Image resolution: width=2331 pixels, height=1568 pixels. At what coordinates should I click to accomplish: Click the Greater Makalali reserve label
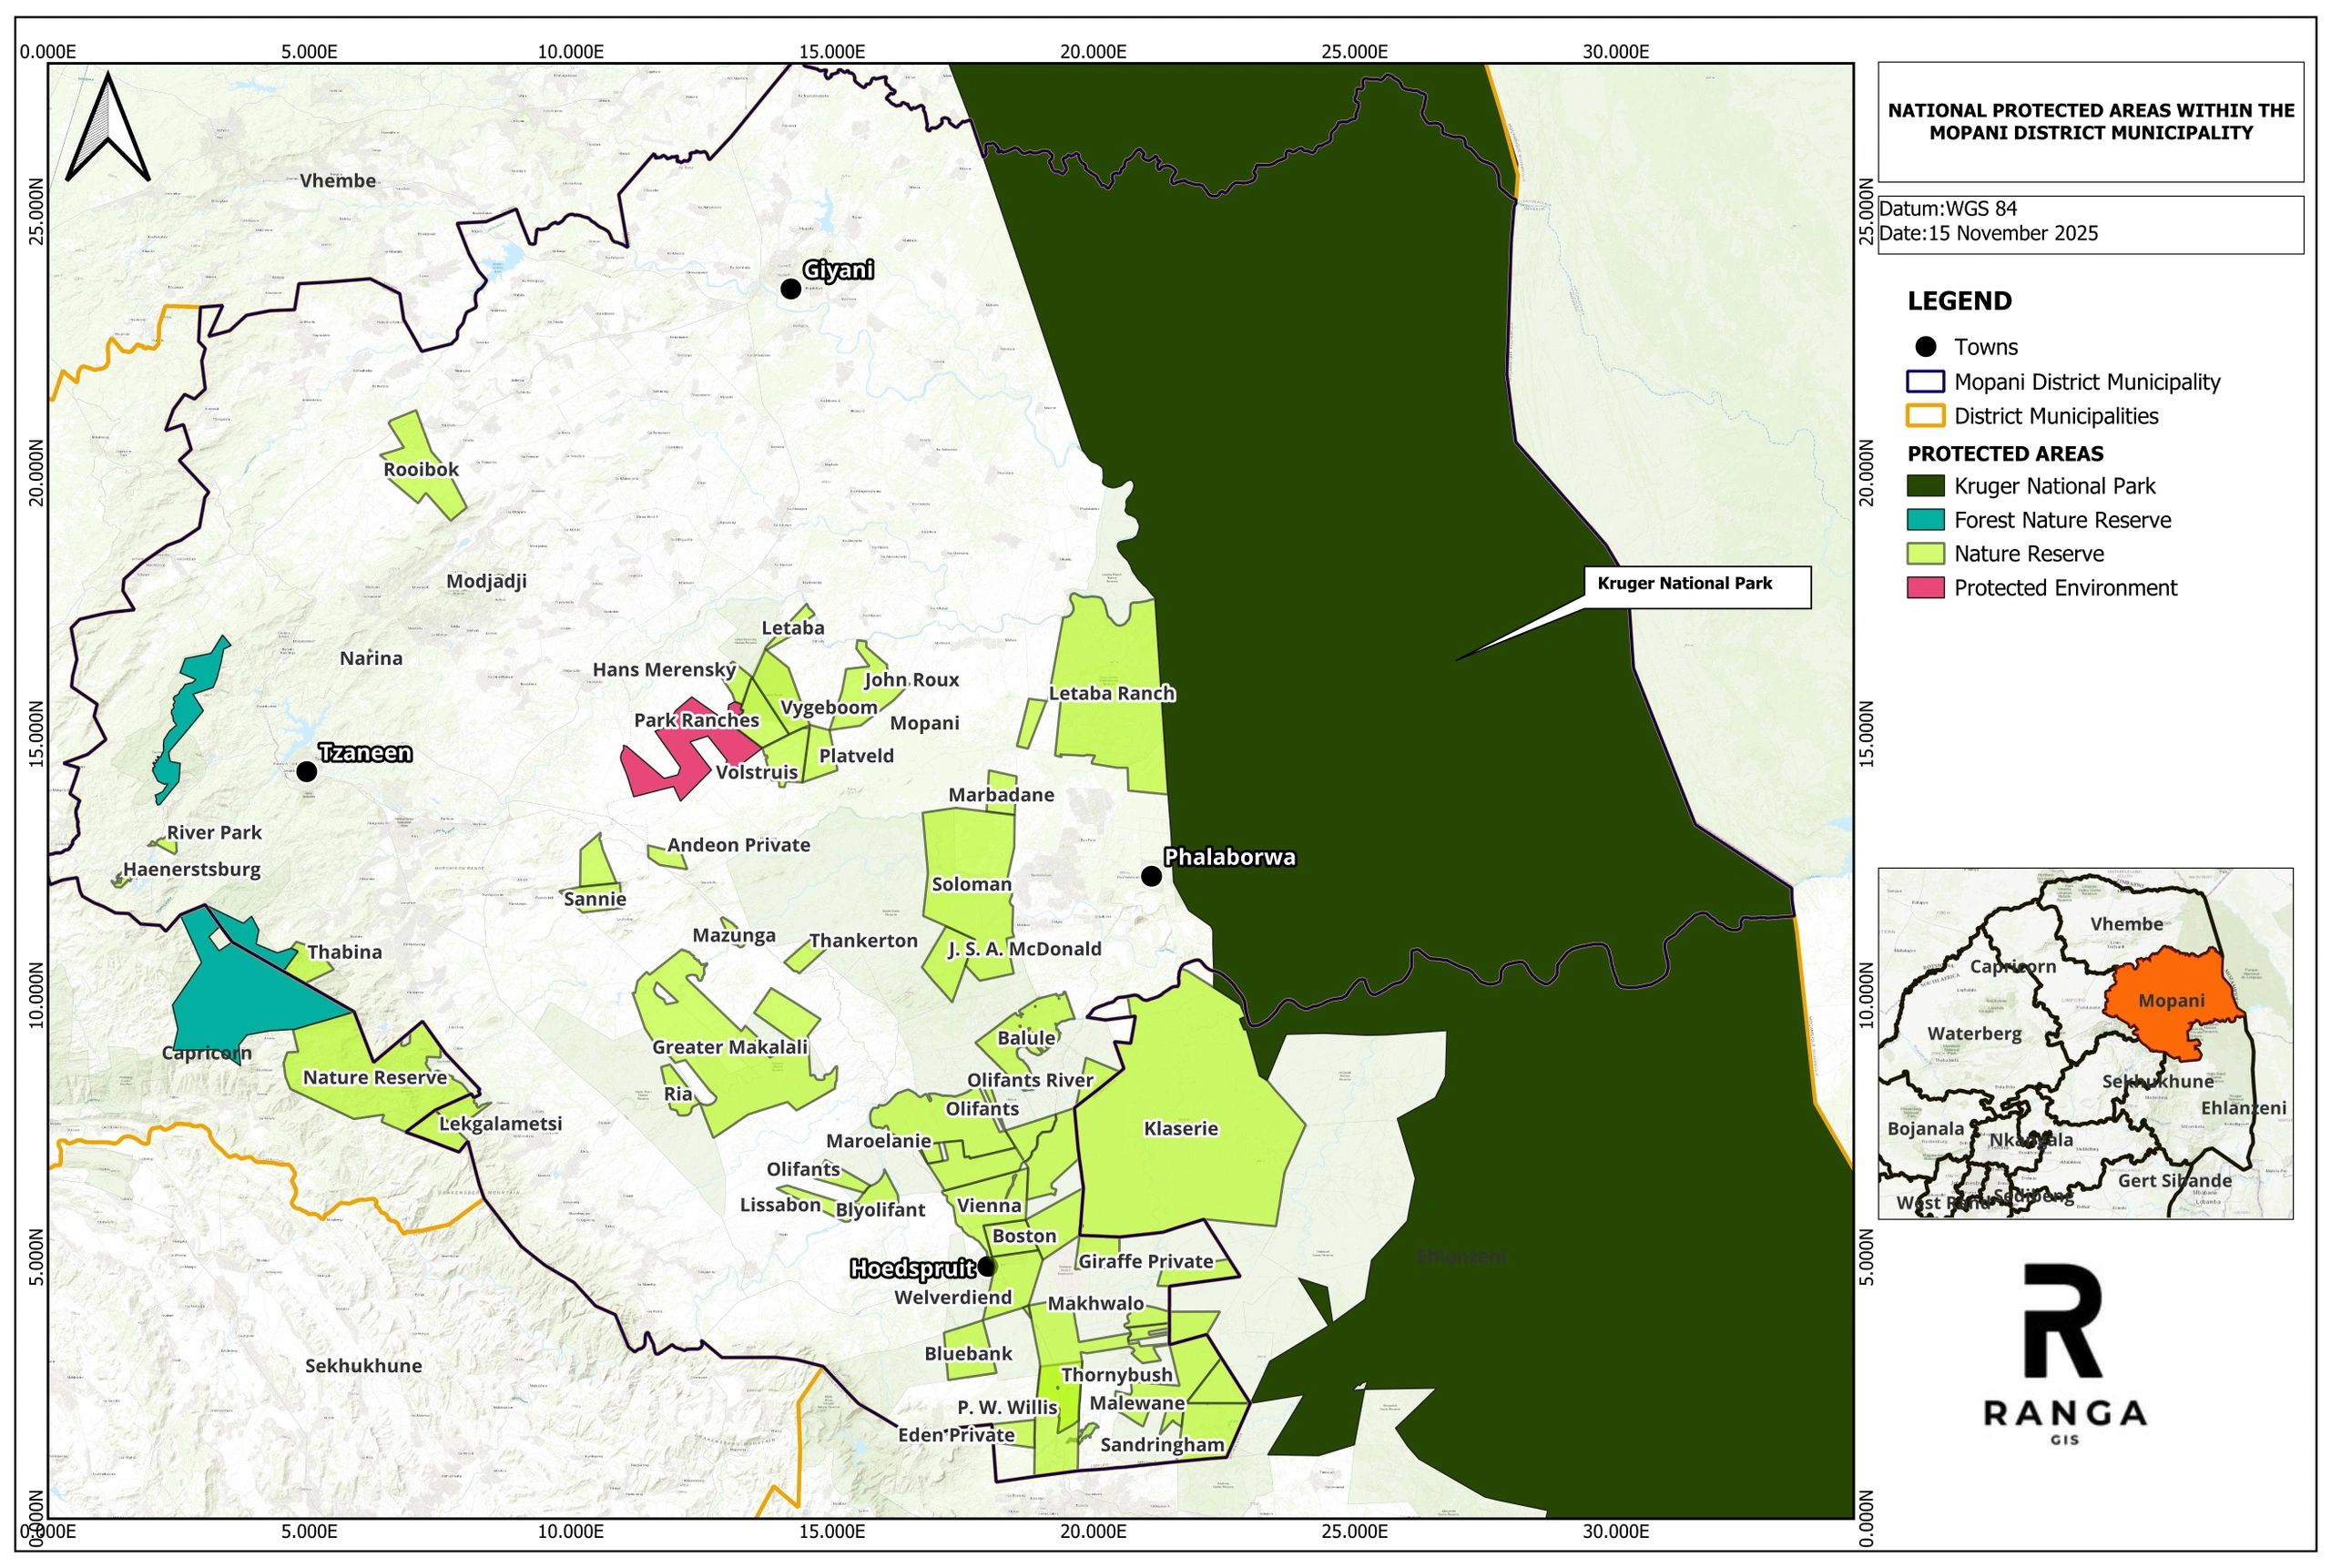pyautogui.click(x=729, y=1047)
